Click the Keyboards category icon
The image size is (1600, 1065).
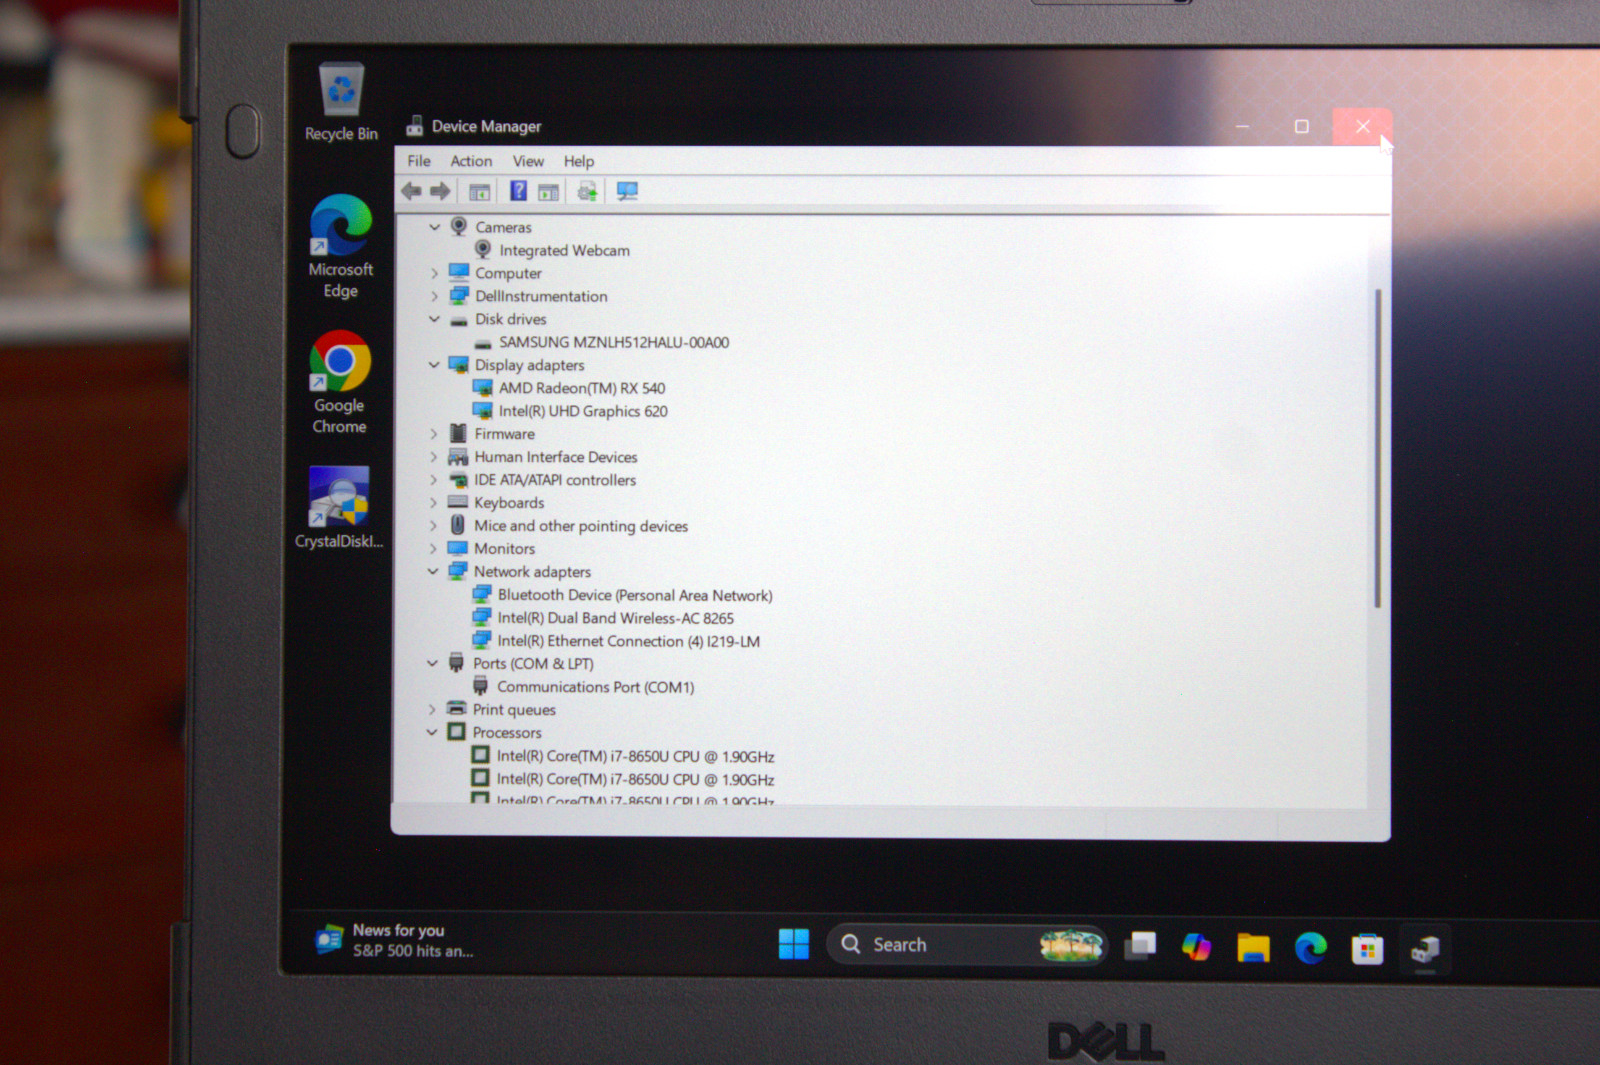[x=458, y=502]
